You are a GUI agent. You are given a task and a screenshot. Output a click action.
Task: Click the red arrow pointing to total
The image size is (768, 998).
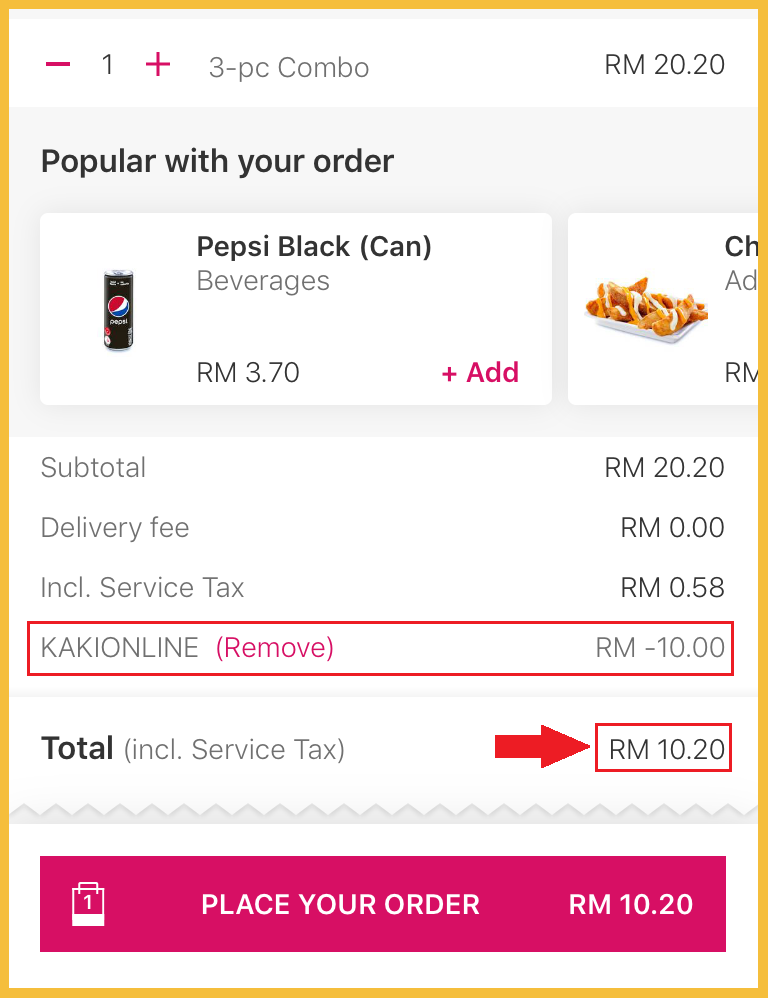coord(541,748)
